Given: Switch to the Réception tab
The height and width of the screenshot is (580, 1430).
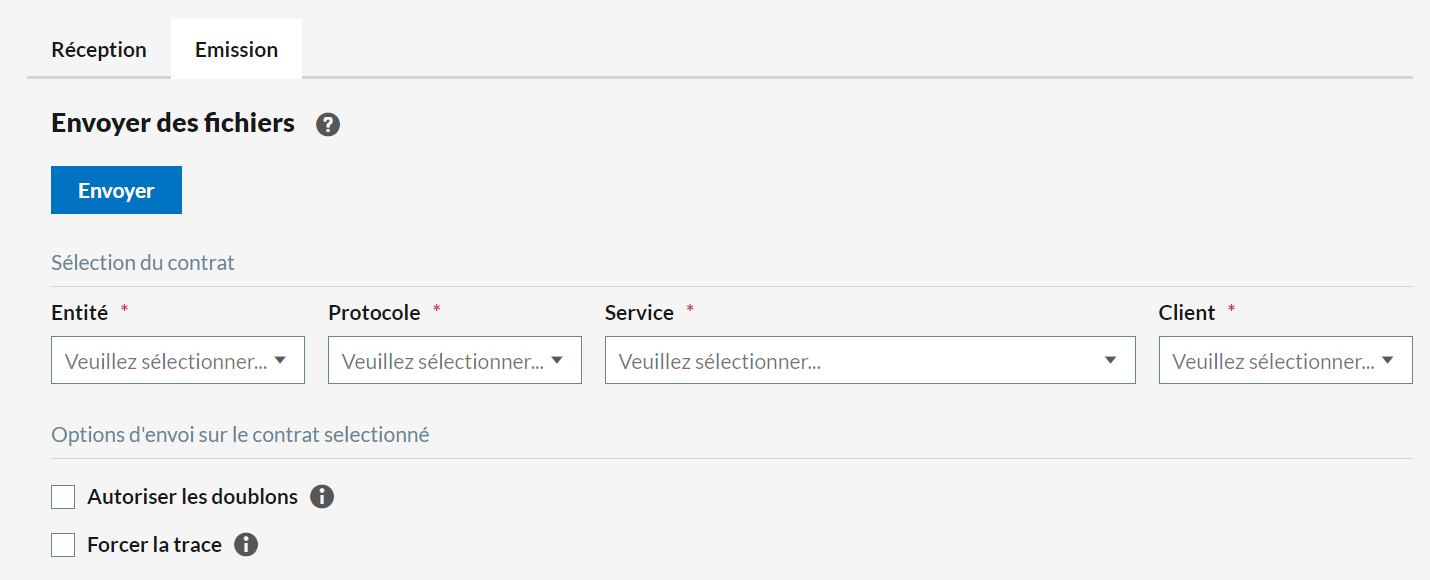Looking at the screenshot, I should (x=99, y=50).
